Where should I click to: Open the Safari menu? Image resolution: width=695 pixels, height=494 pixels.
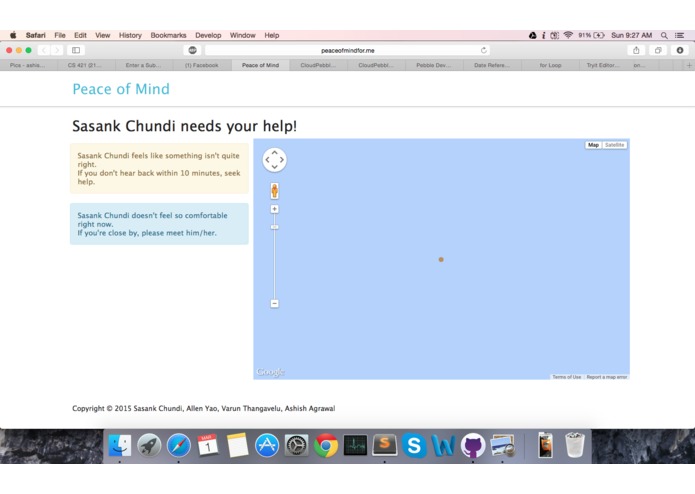coord(35,35)
